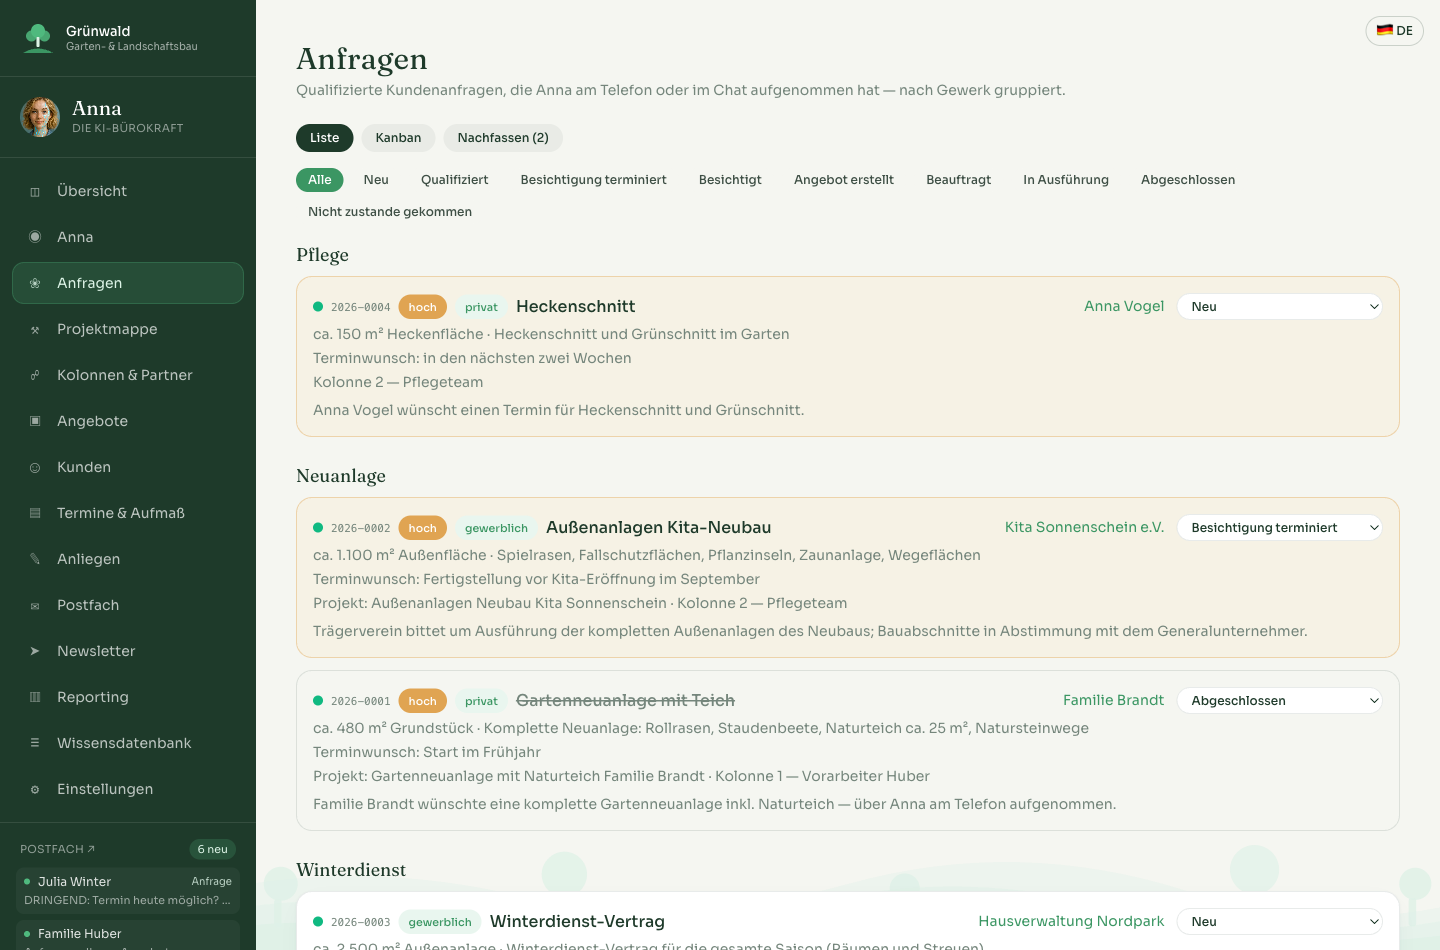Filter requests by Neu status
The height and width of the screenshot is (950, 1440).
[376, 180]
